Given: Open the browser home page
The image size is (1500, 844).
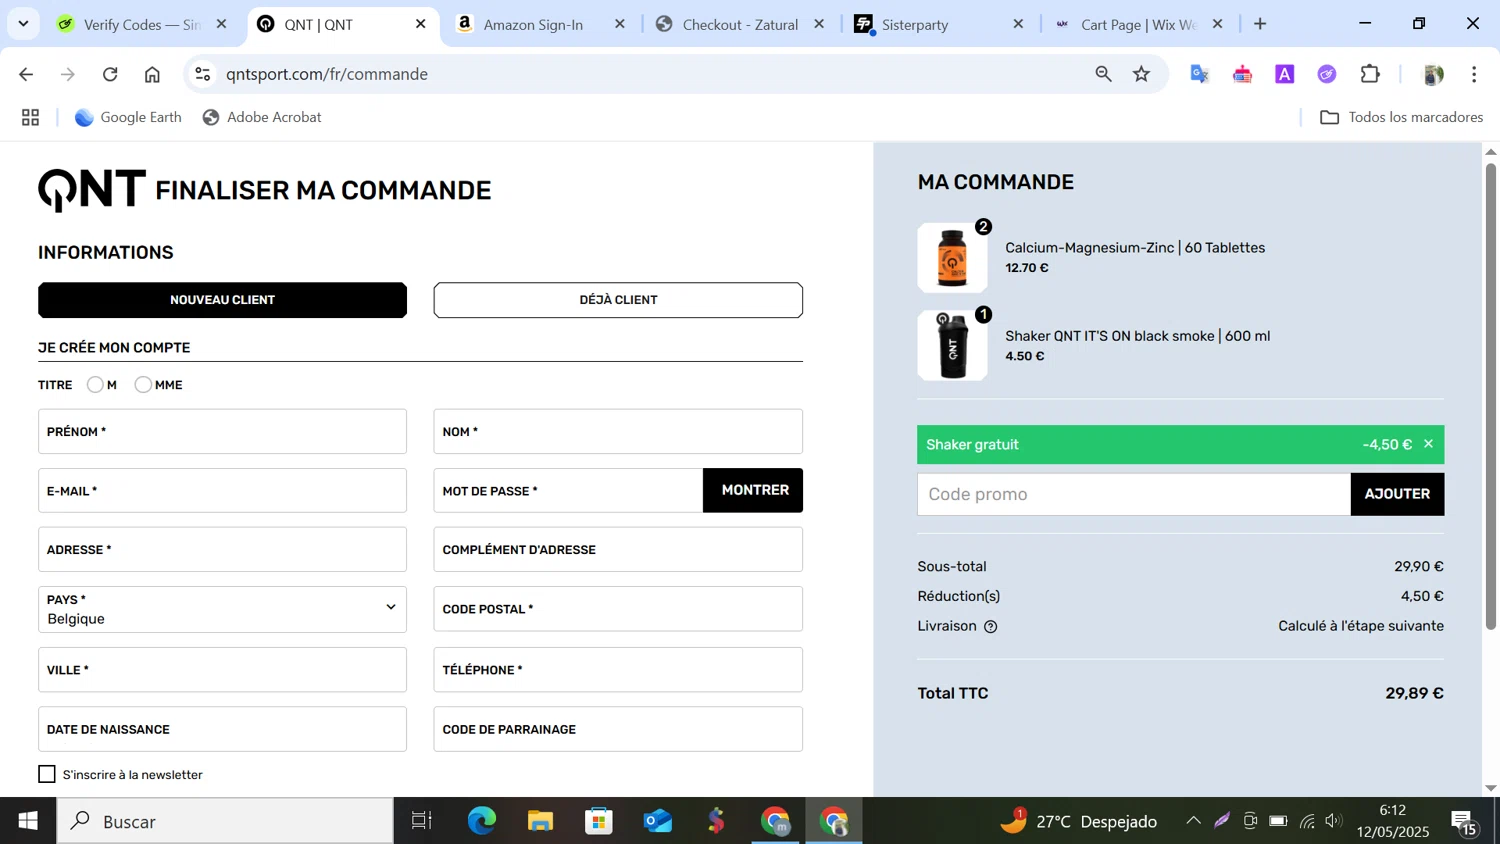Looking at the screenshot, I should 152,74.
